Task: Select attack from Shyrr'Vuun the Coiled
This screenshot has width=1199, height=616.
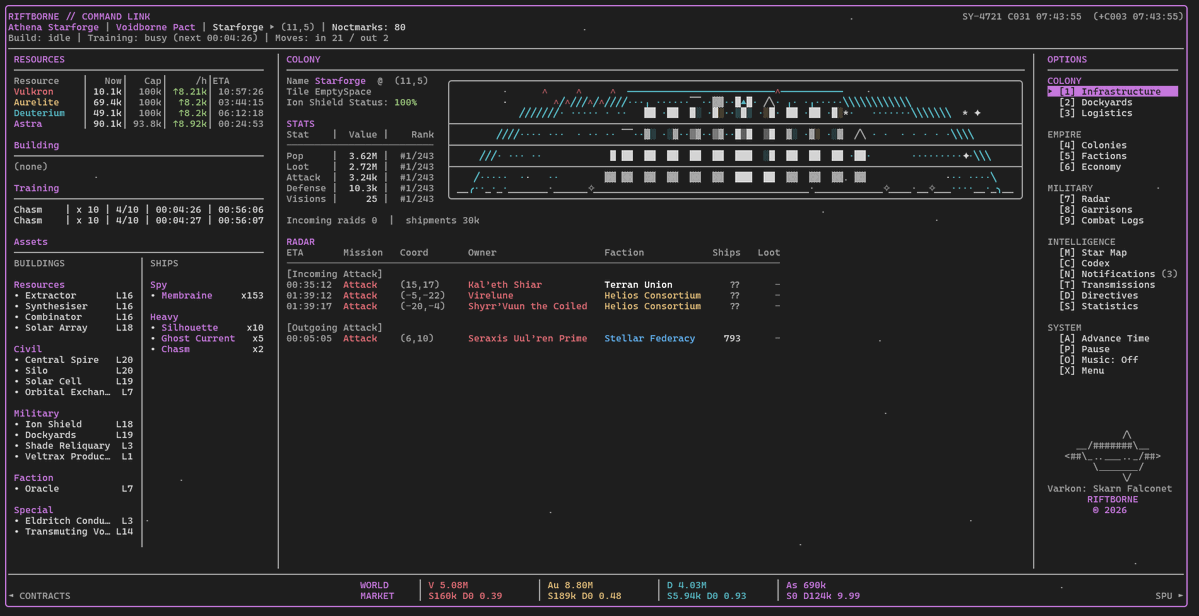Action: pyautogui.click(x=533, y=306)
